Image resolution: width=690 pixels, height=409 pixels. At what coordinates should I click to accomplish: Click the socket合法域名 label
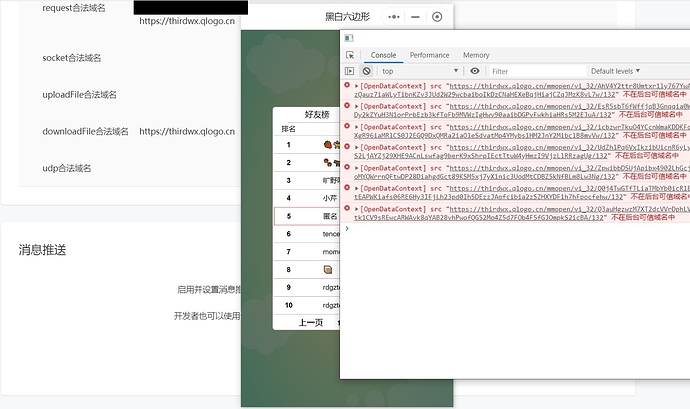[72, 58]
